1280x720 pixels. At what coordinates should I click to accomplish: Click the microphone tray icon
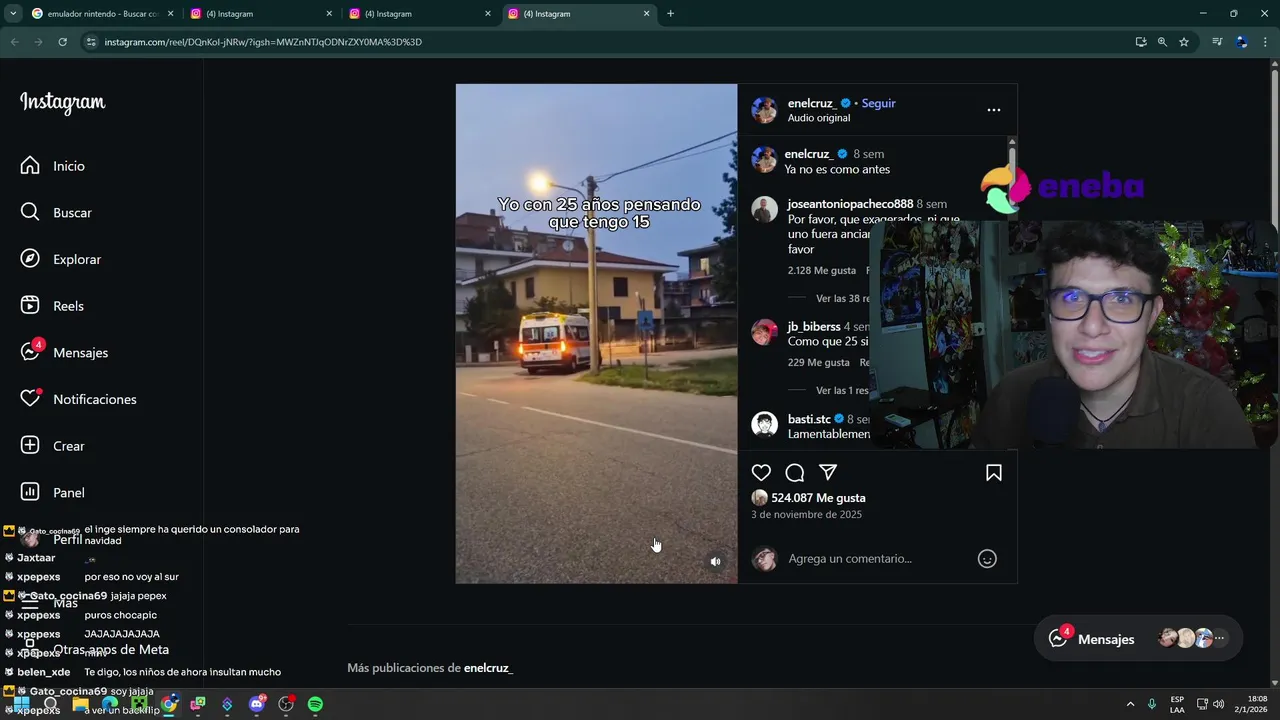click(1152, 704)
